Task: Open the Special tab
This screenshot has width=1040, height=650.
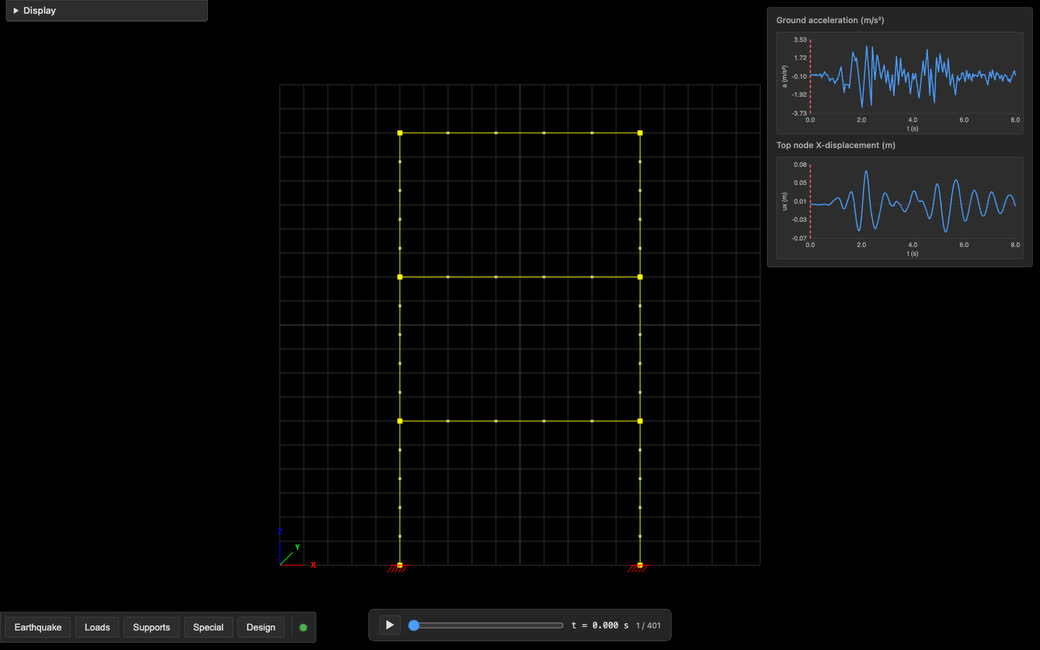Action: [x=208, y=627]
